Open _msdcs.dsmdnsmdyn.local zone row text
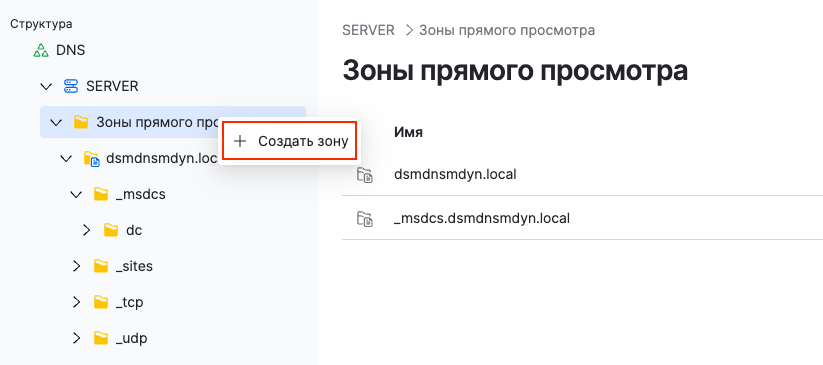The height and width of the screenshot is (365, 823). [x=482, y=218]
